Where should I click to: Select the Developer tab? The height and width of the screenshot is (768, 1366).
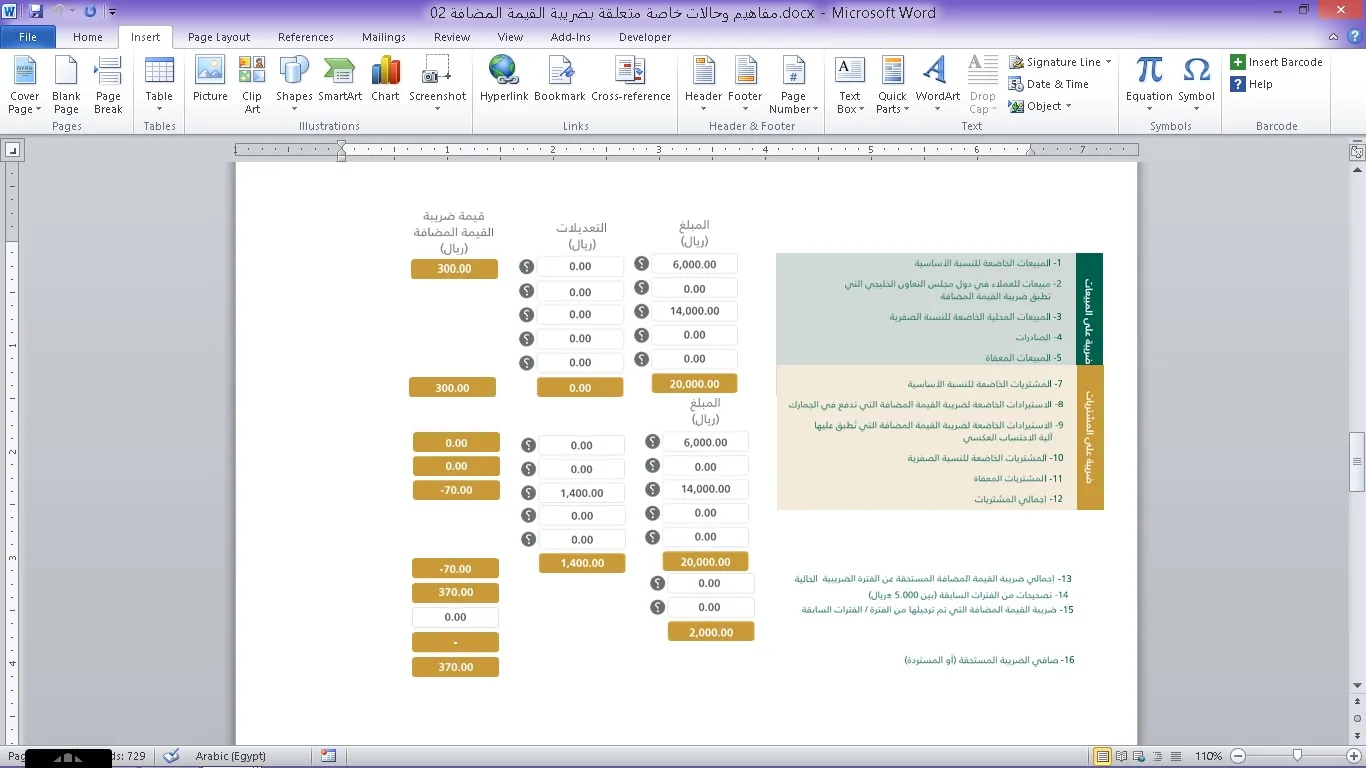click(645, 37)
